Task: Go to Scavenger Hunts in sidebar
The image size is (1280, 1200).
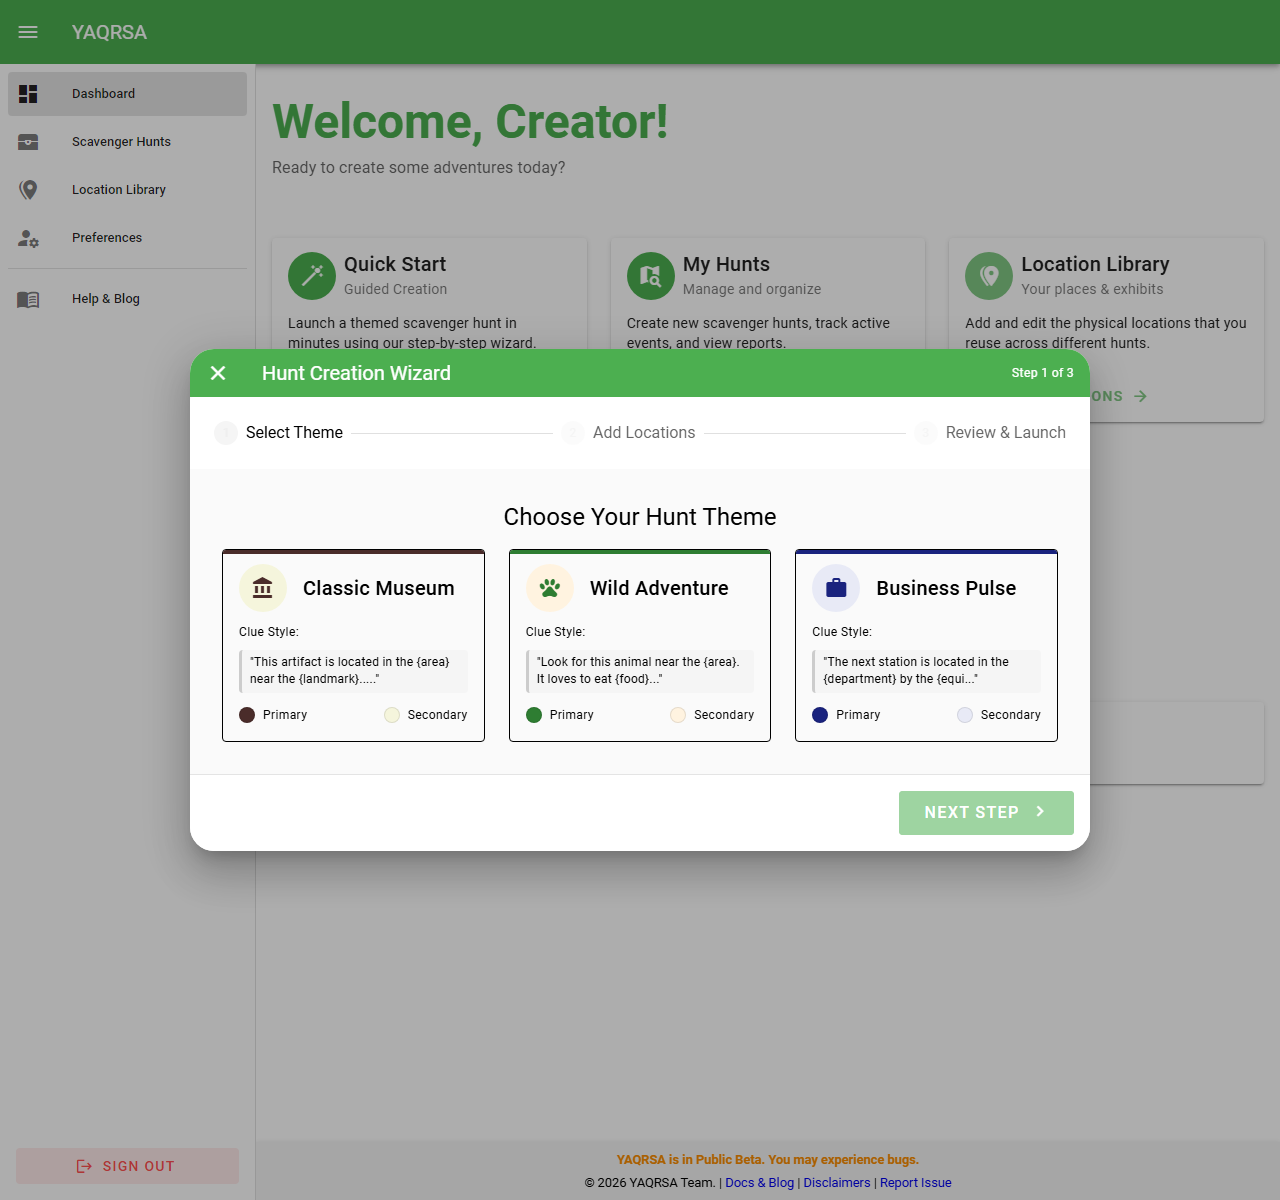Action: (x=128, y=142)
